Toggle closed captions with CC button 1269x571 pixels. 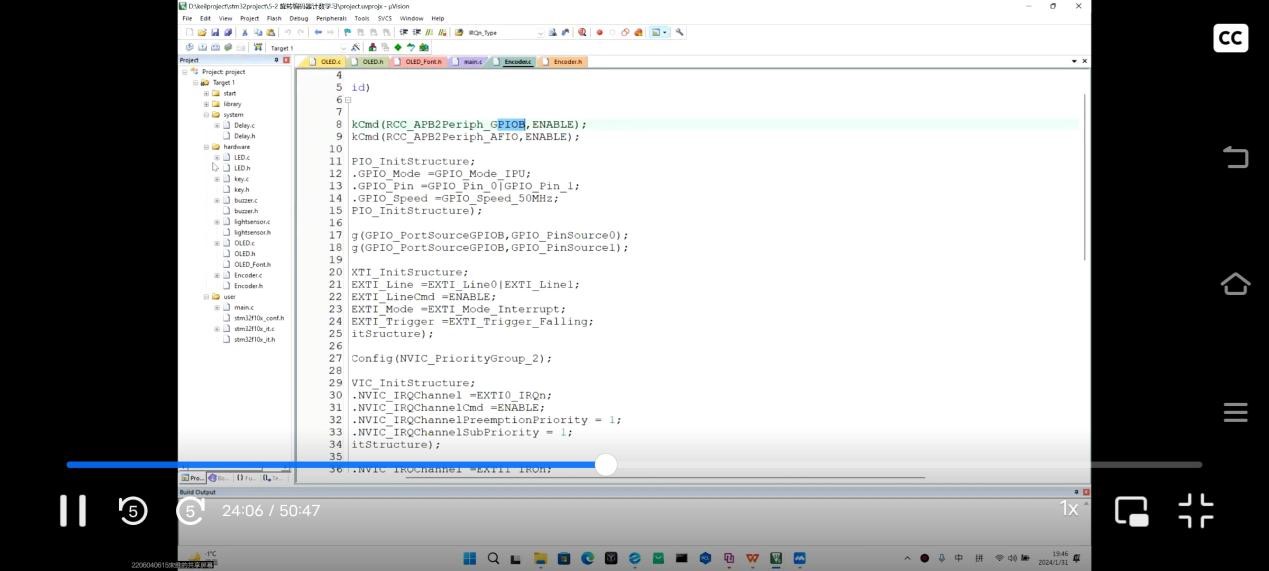point(1230,38)
